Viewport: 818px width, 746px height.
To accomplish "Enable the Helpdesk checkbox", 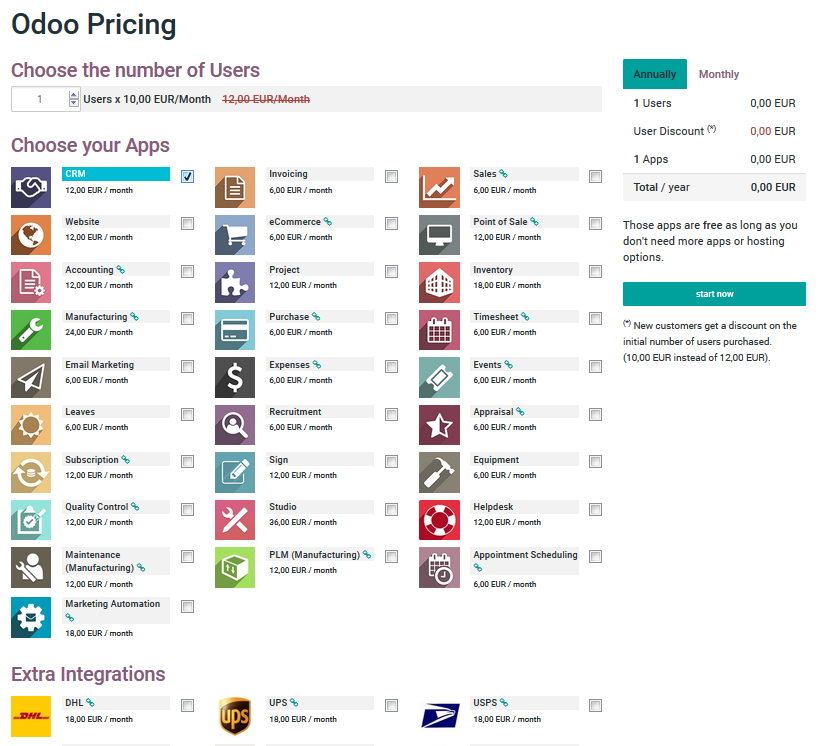I will tap(595, 509).
